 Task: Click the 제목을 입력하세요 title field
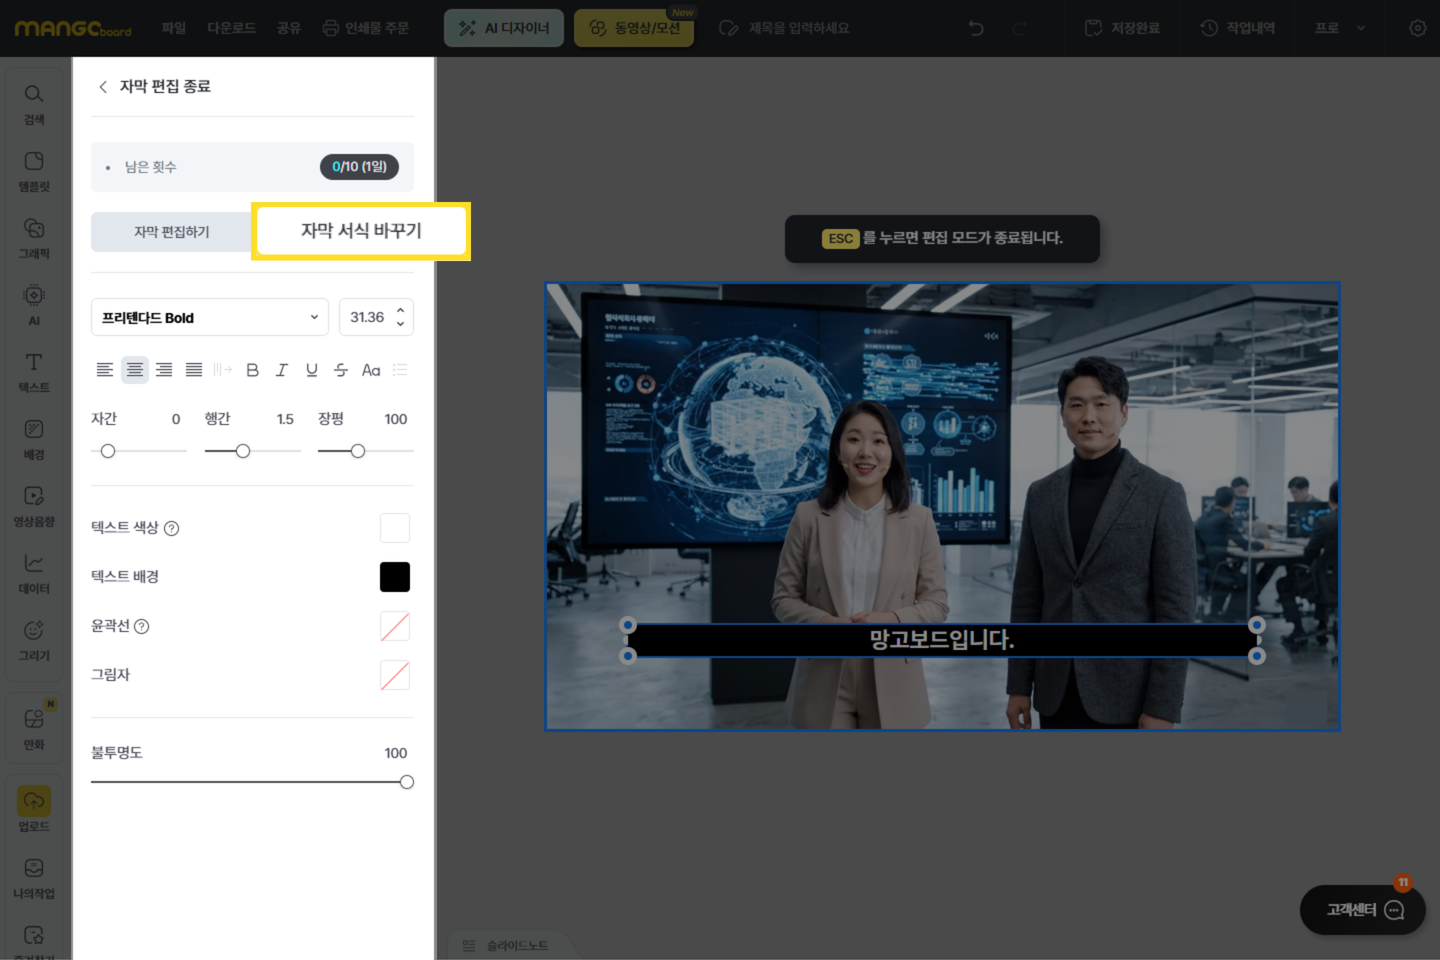(798, 28)
